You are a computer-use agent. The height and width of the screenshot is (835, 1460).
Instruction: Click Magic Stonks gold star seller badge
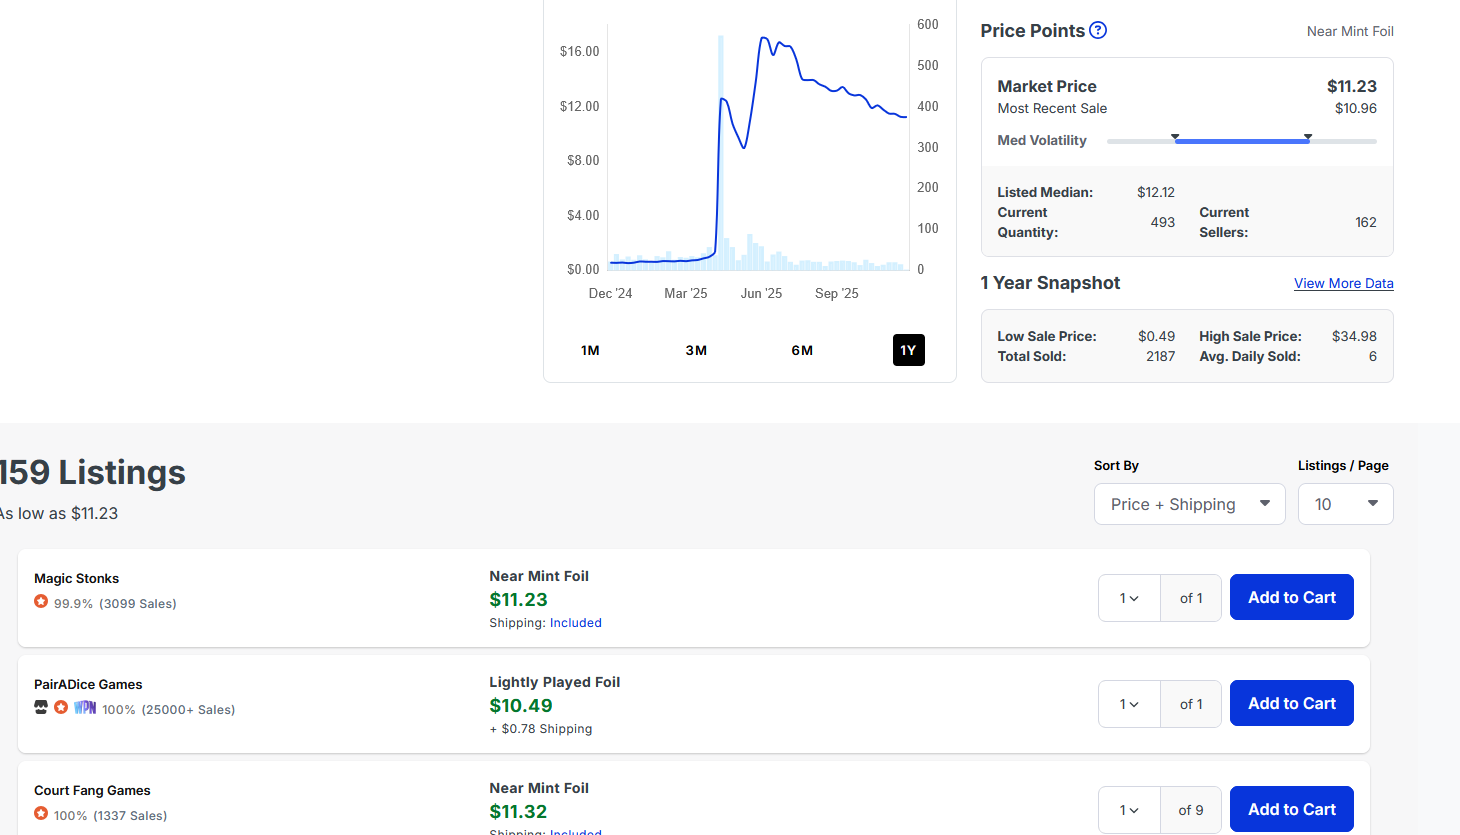click(x=41, y=602)
